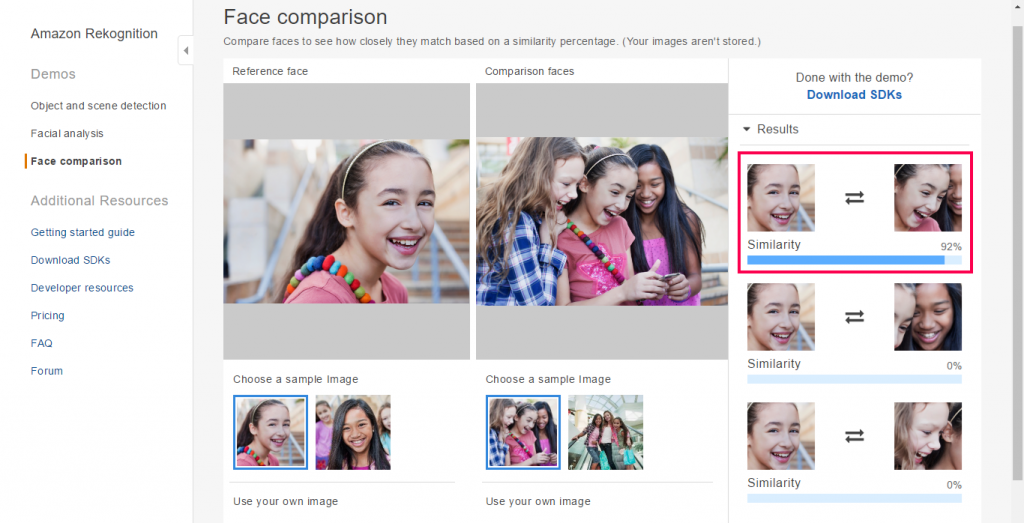Click the 92% similarity progress bar
This screenshot has height=523, width=1024.
854,260
